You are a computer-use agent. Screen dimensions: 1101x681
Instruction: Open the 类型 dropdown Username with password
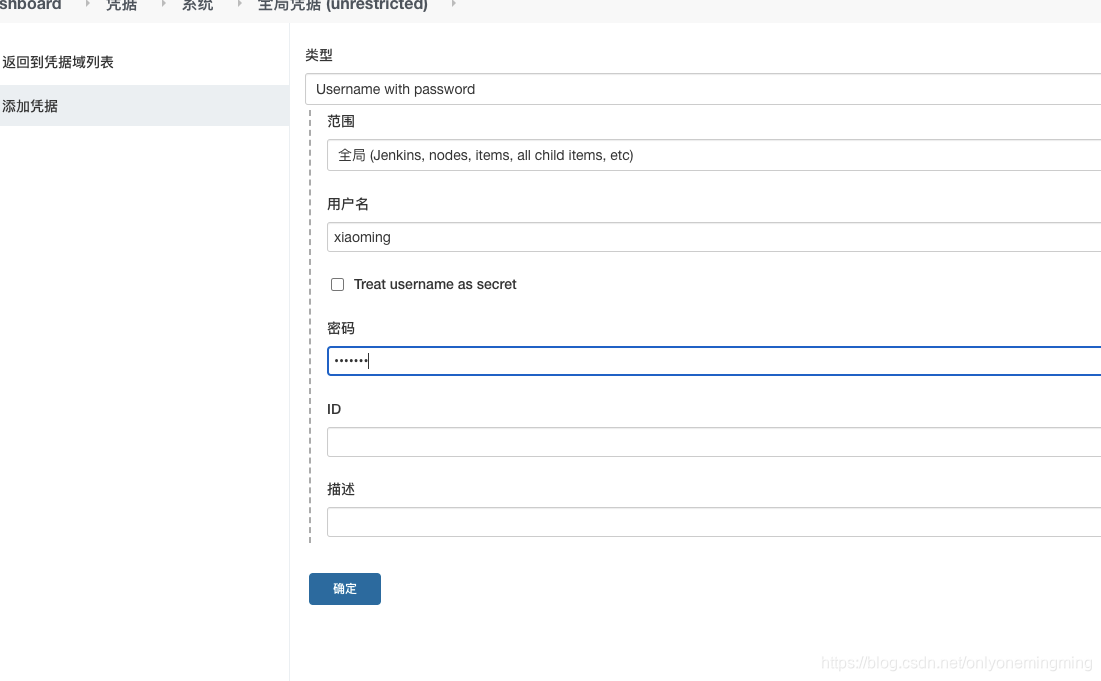[703, 89]
